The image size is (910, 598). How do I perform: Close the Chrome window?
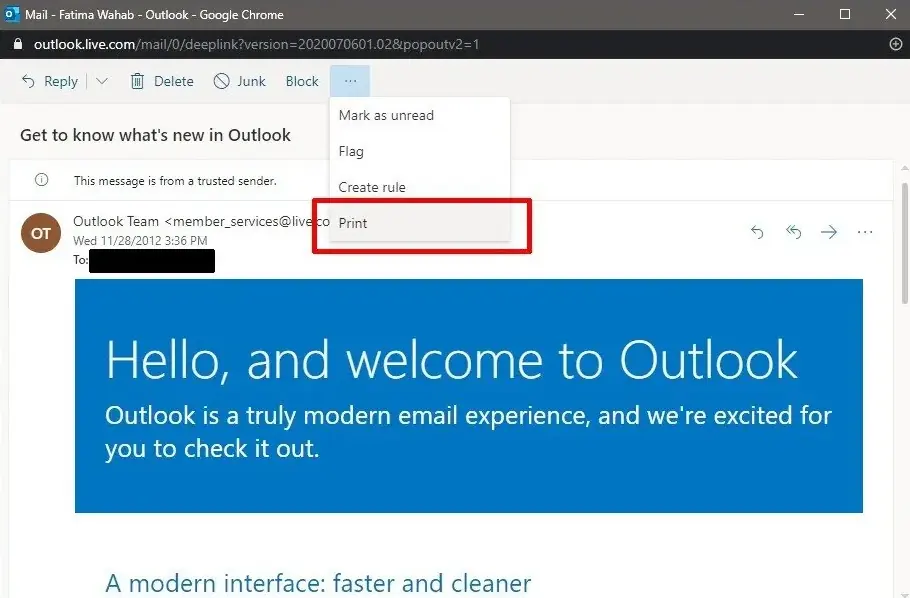[891, 15]
